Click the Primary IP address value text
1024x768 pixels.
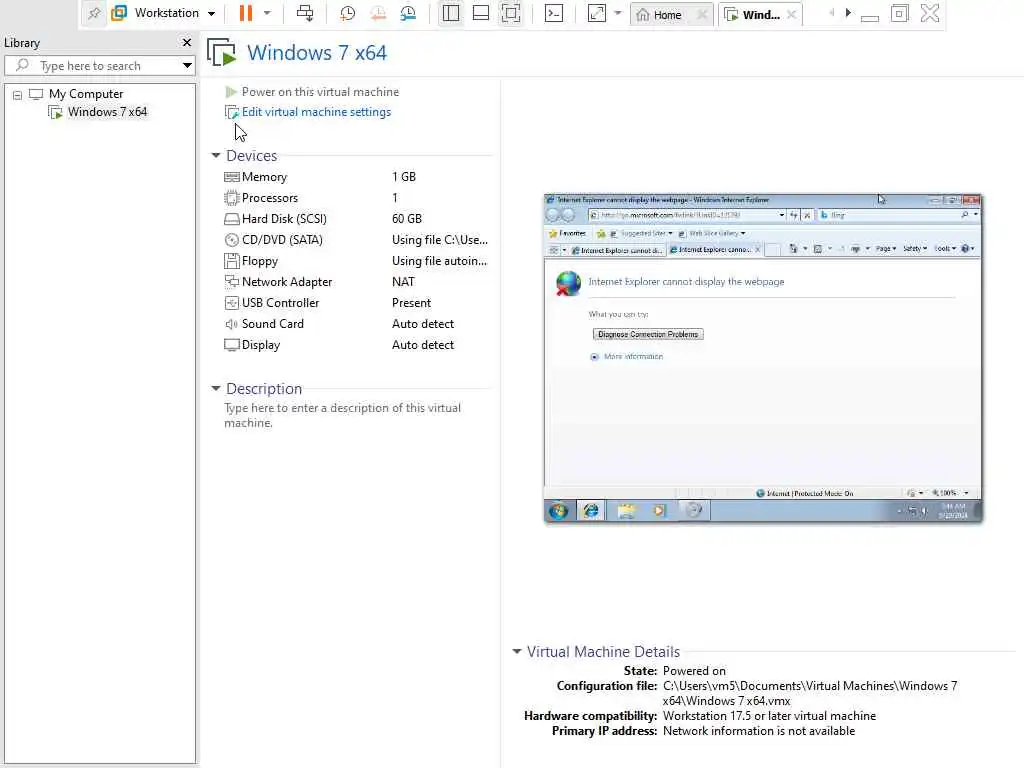click(x=759, y=731)
